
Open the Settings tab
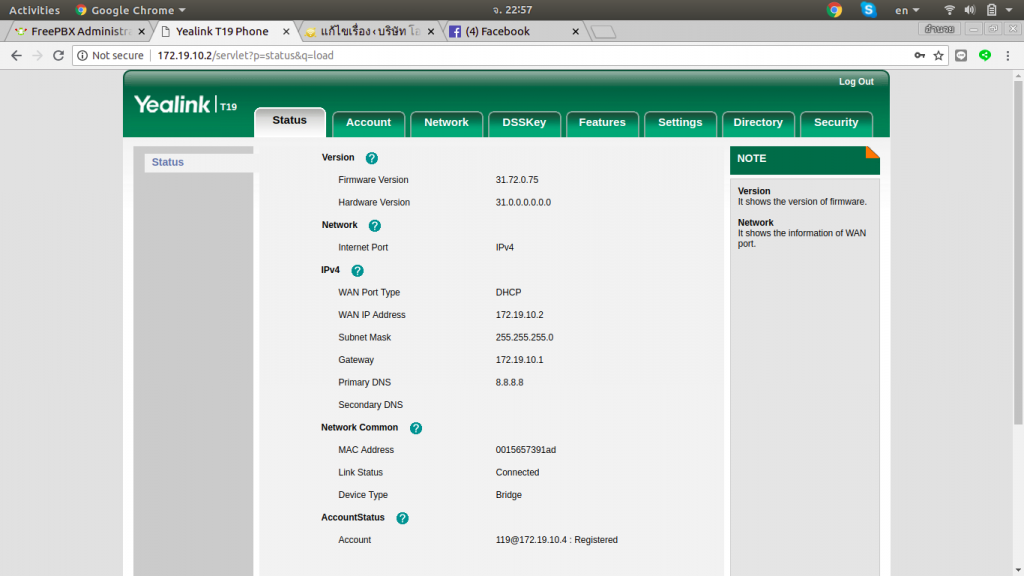click(x=680, y=123)
